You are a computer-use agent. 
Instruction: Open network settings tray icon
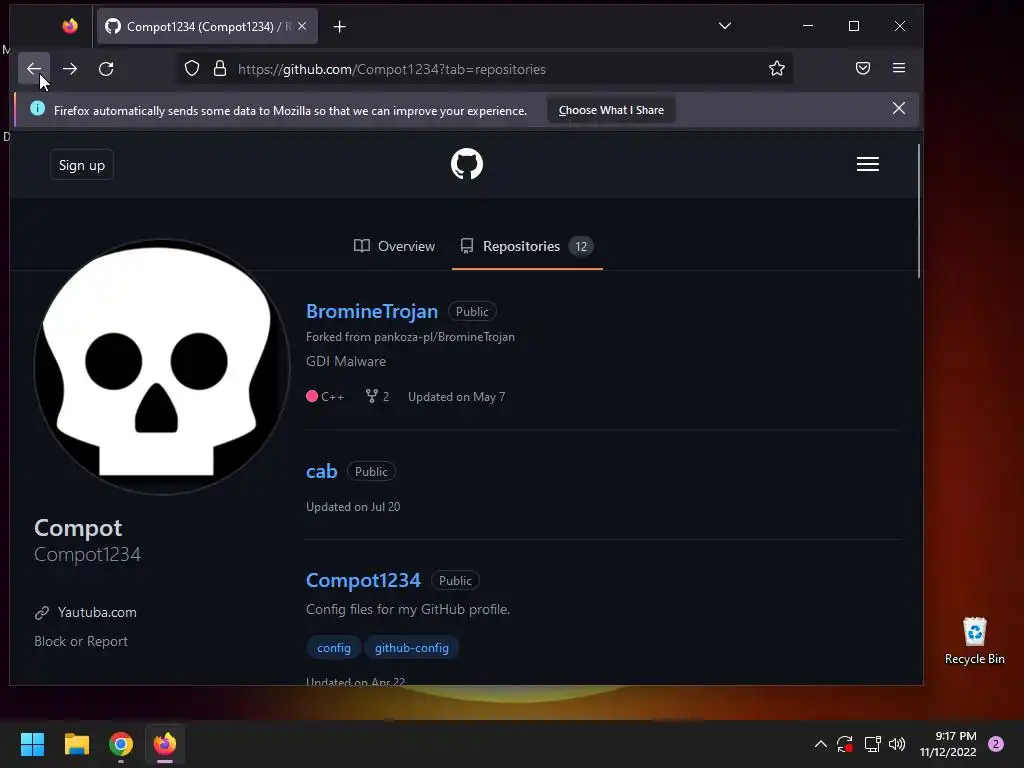pyautogui.click(x=872, y=744)
